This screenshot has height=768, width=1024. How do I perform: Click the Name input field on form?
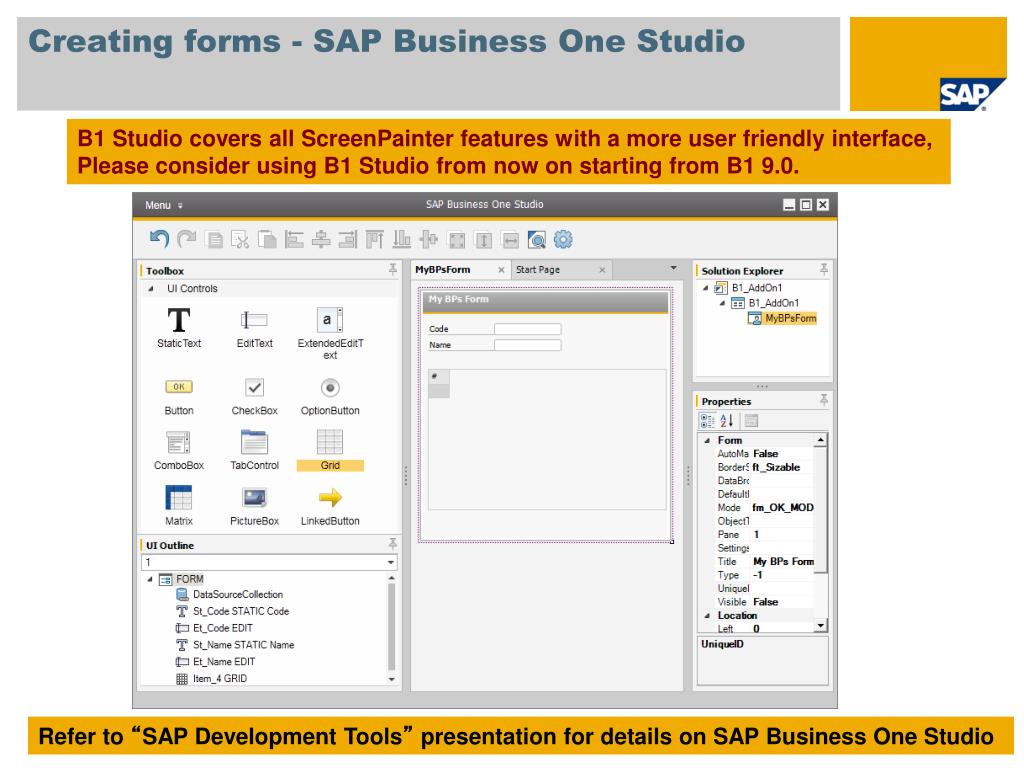click(x=527, y=345)
